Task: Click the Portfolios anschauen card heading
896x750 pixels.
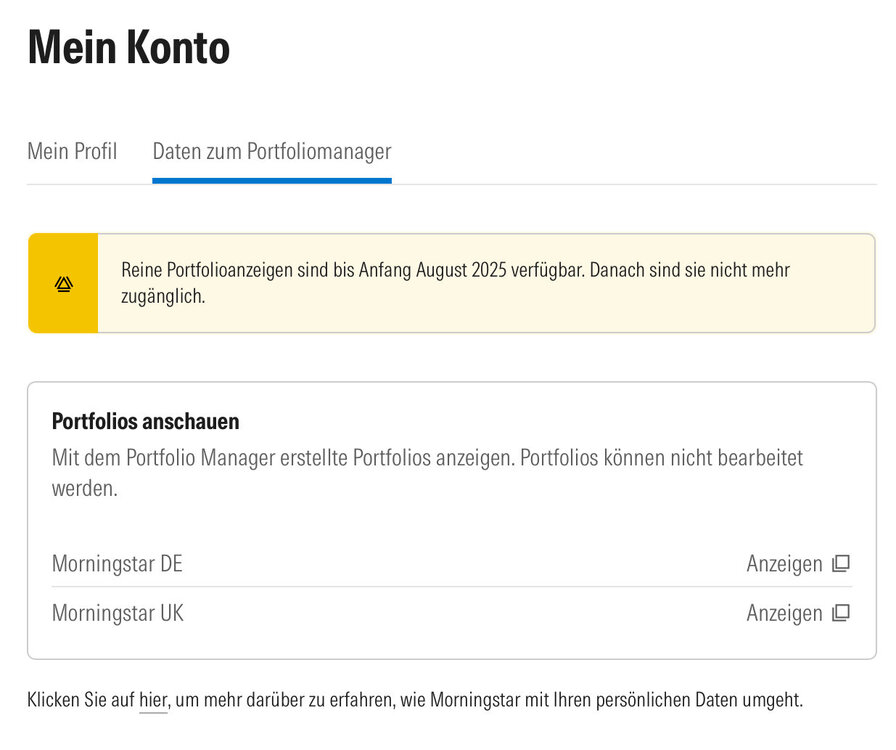Action: 145,422
